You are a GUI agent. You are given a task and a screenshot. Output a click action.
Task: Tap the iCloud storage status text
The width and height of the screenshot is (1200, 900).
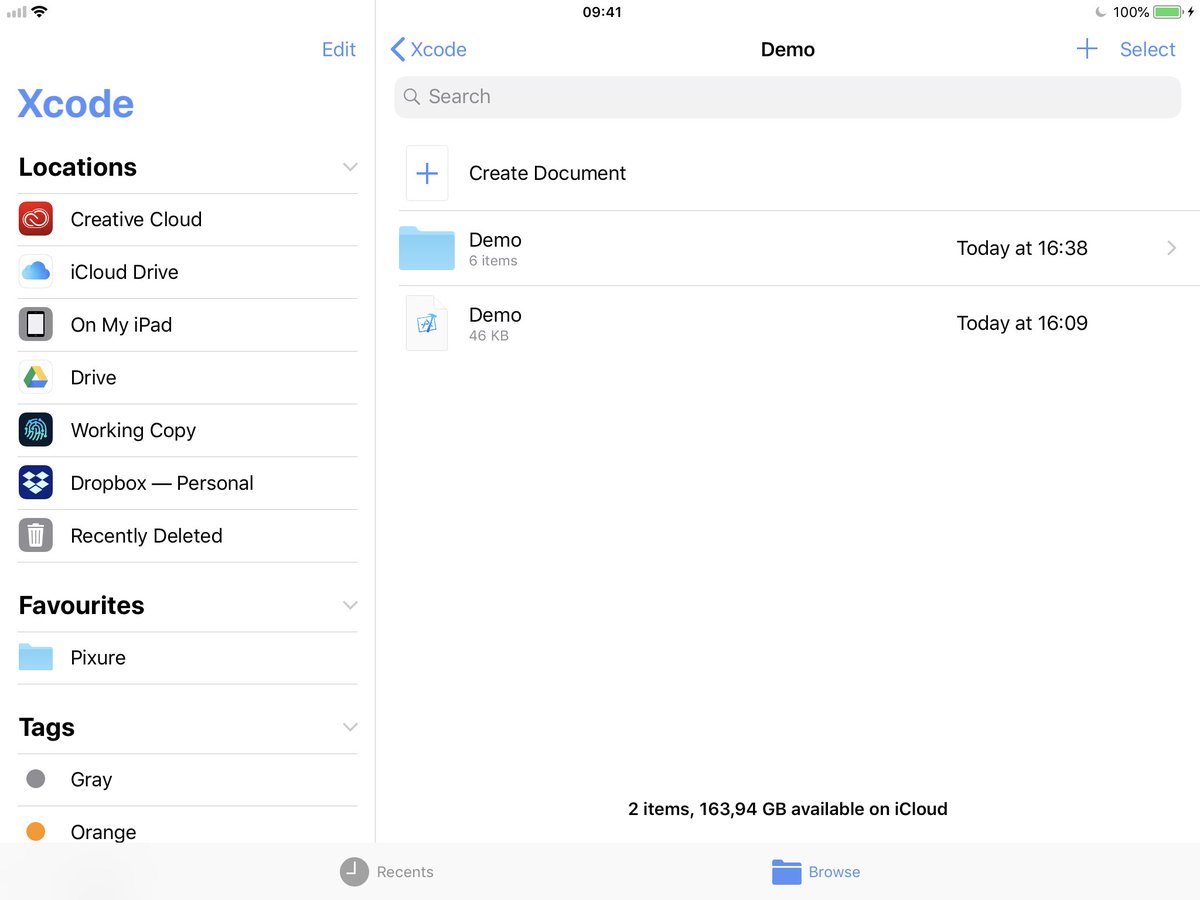[x=788, y=809]
